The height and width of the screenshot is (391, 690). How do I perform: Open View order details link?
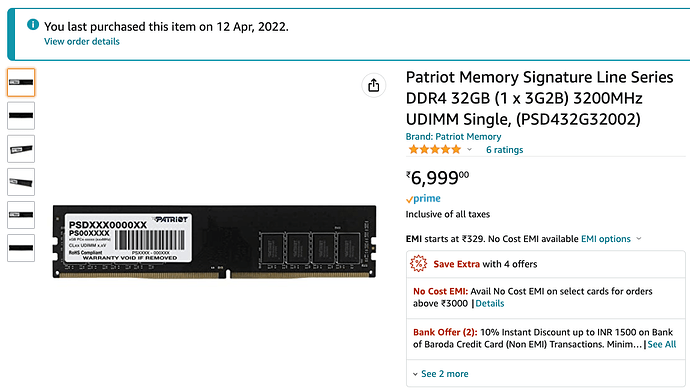(x=82, y=41)
